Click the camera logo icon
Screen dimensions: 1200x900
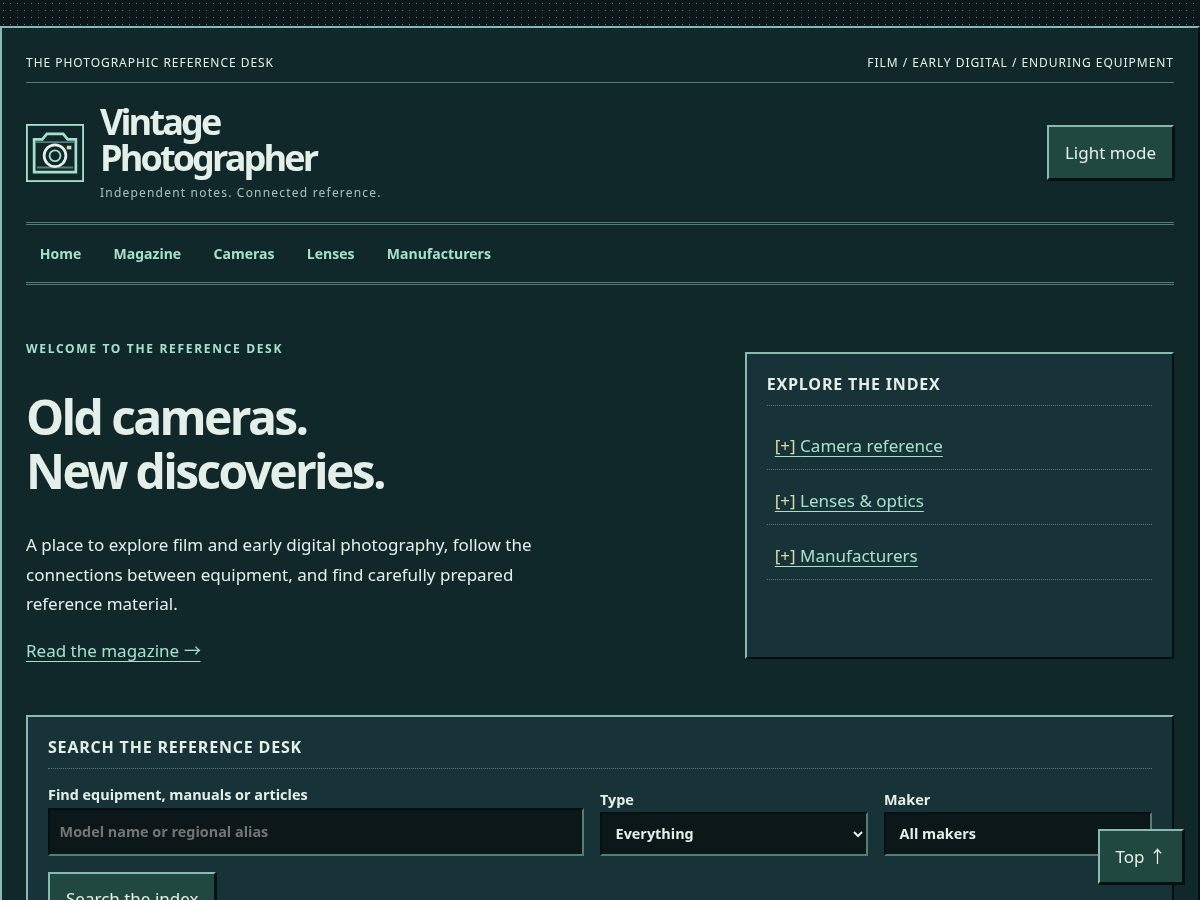point(55,153)
